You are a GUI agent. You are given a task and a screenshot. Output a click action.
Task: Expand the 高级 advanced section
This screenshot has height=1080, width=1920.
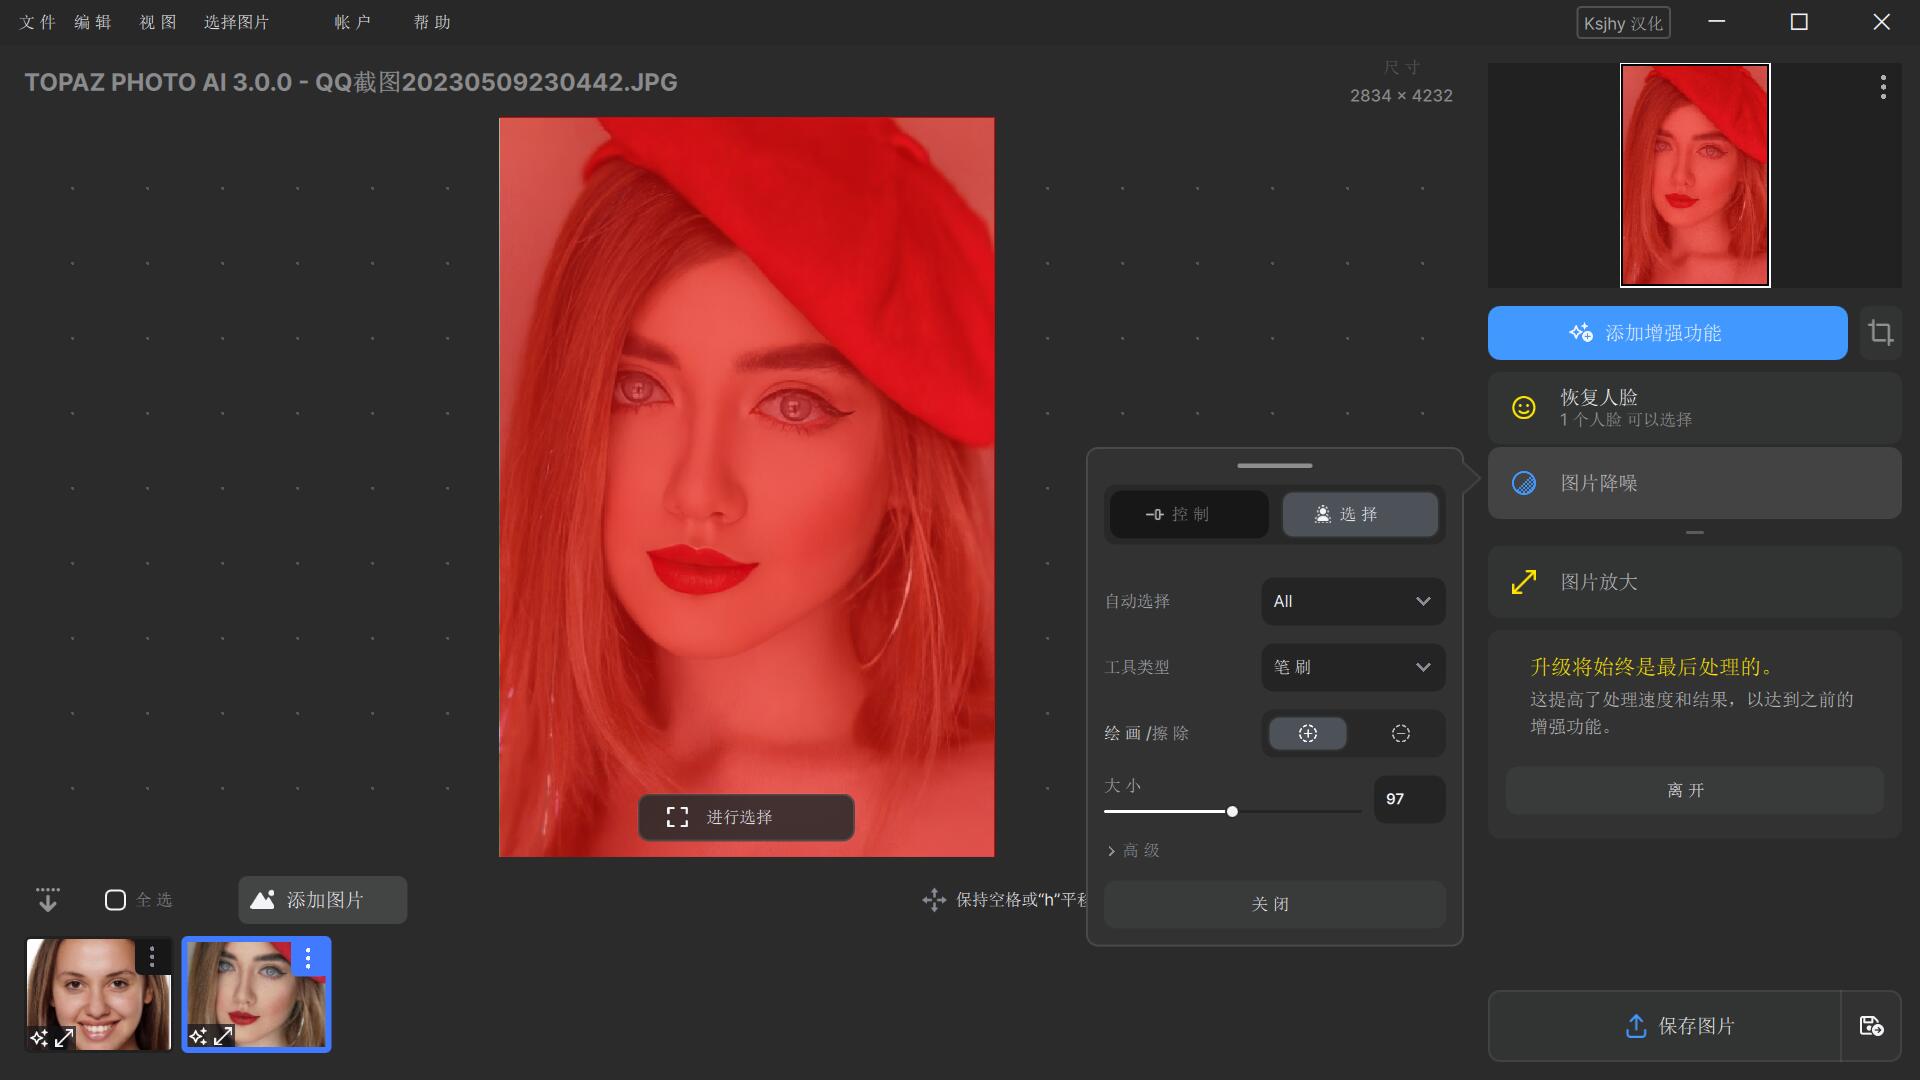tap(1133, 850)
